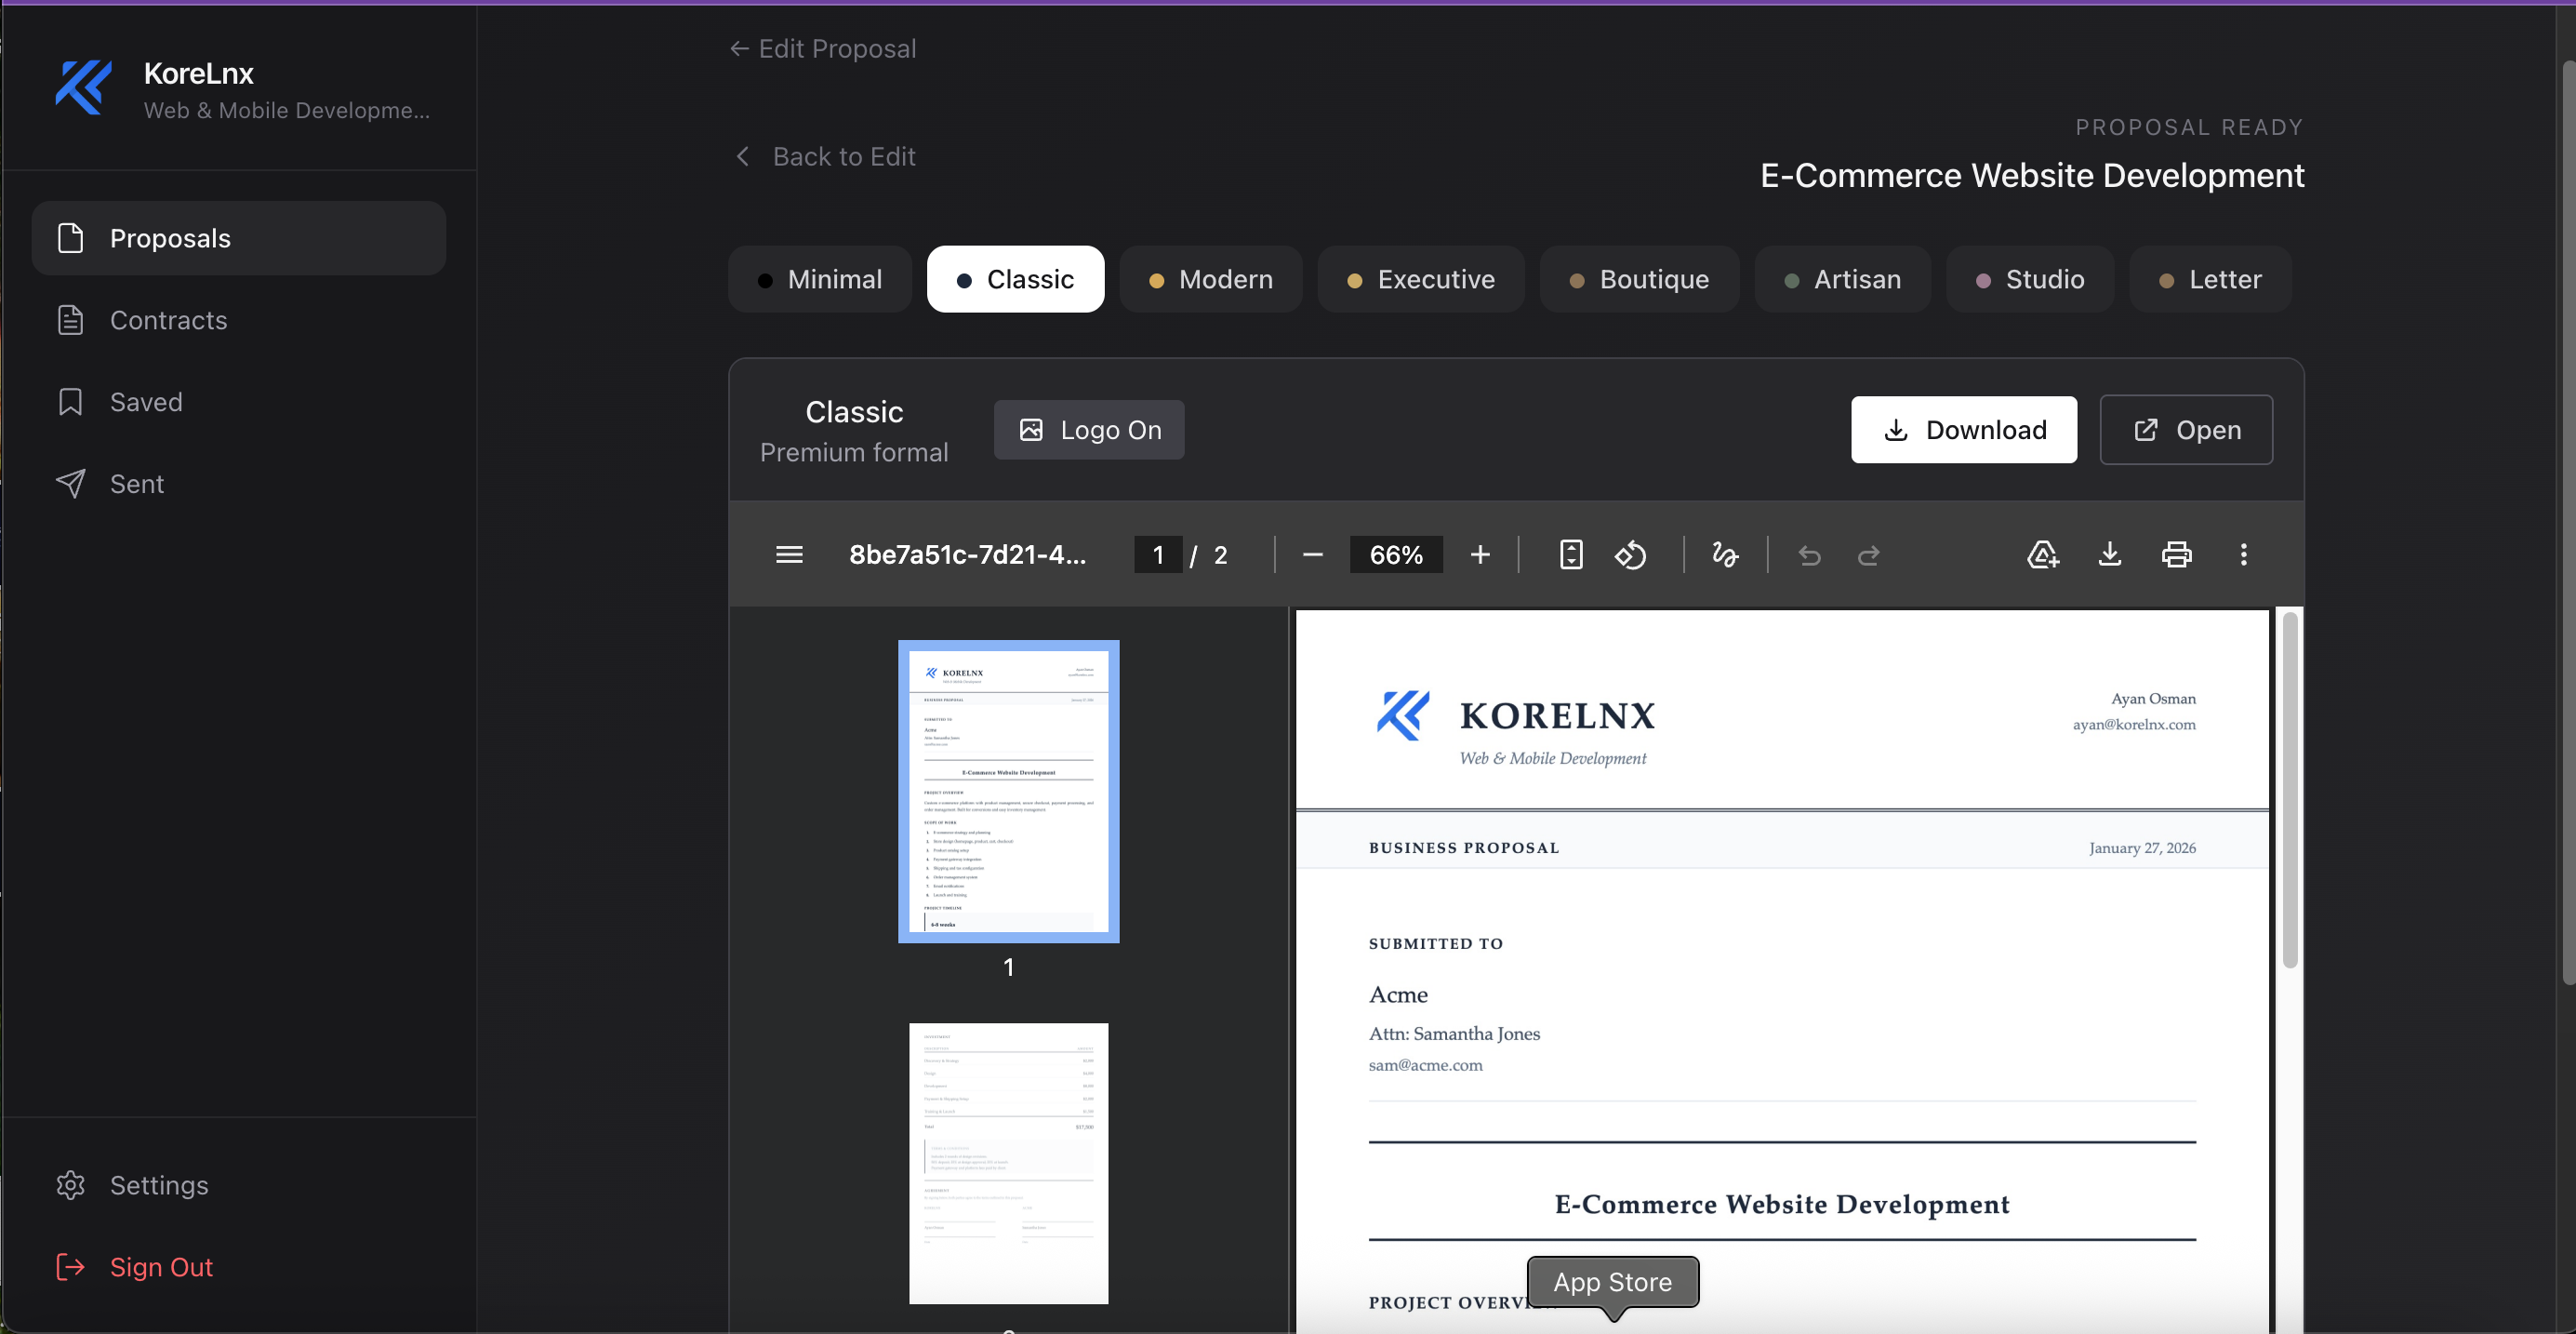Go to the Sent section
This screenshot has height=1334, width=2576.
(136, 483)
